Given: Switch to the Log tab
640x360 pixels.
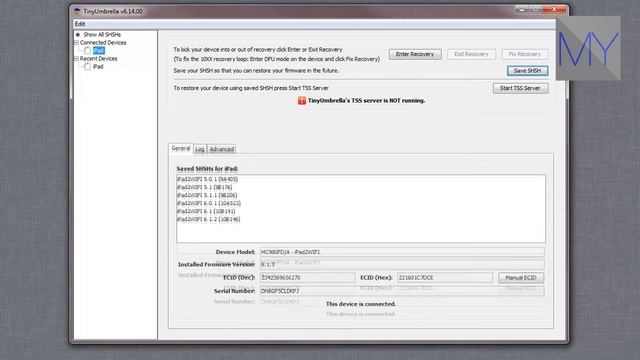Looking at the screenshot, I should coord(200,149).
